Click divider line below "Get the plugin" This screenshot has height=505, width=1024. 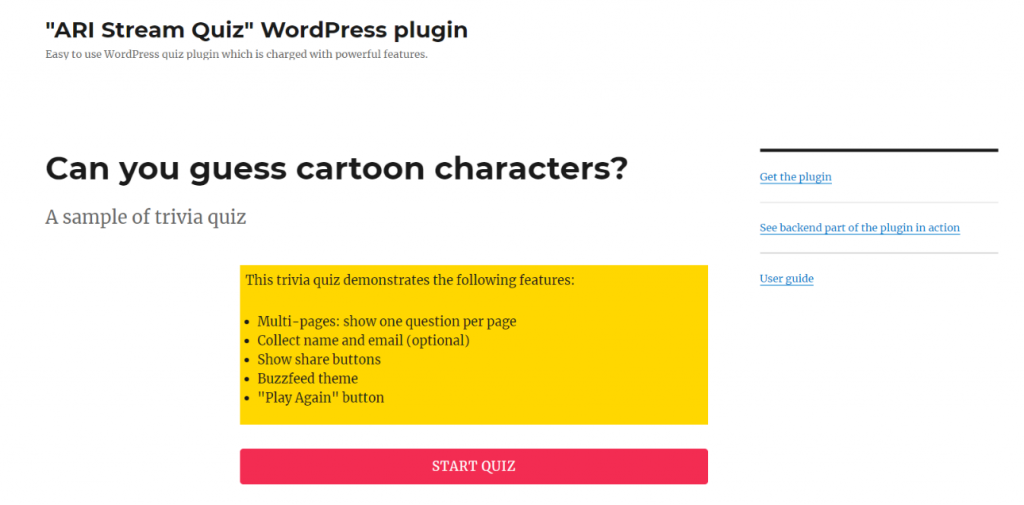[x=879, y=203]
